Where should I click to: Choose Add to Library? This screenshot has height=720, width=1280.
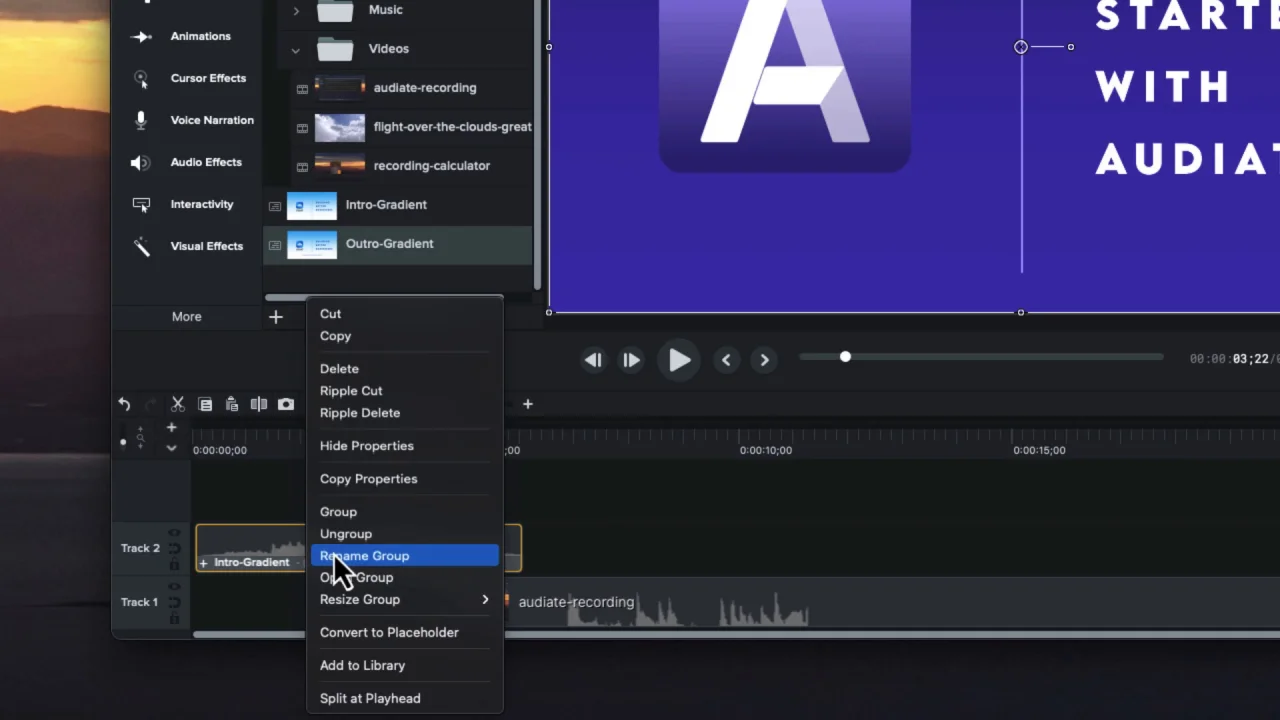point(362,666)
